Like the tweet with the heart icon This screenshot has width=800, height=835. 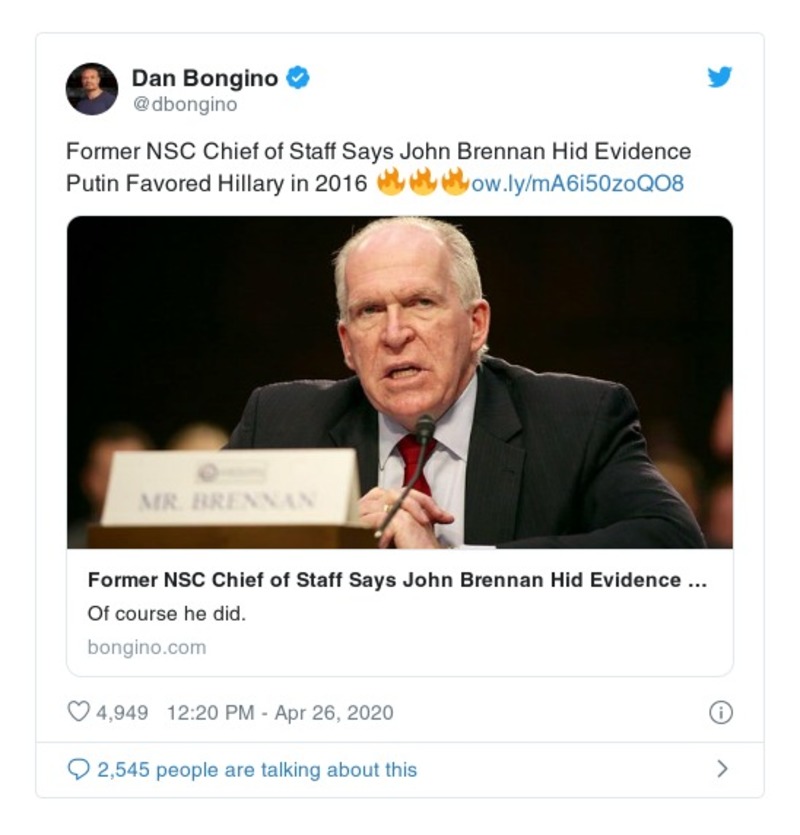point(78,712)
